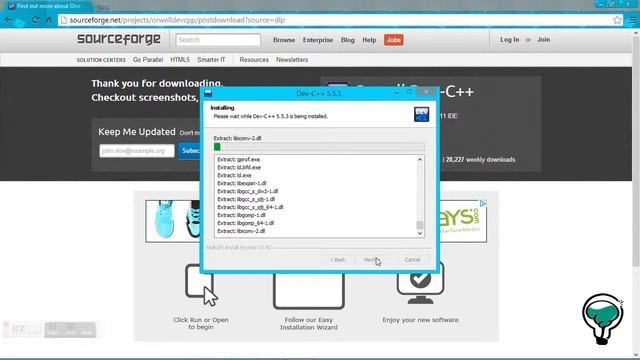640x360 pixels.
Task: Select the 'Extract: ld.bfd.exe' log line
Action: click(239, 167)
